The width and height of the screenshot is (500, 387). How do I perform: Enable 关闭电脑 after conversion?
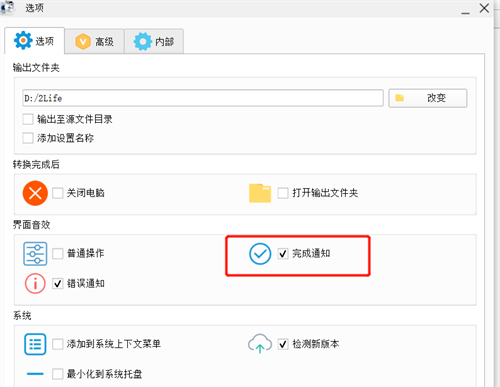coord(58,193)
